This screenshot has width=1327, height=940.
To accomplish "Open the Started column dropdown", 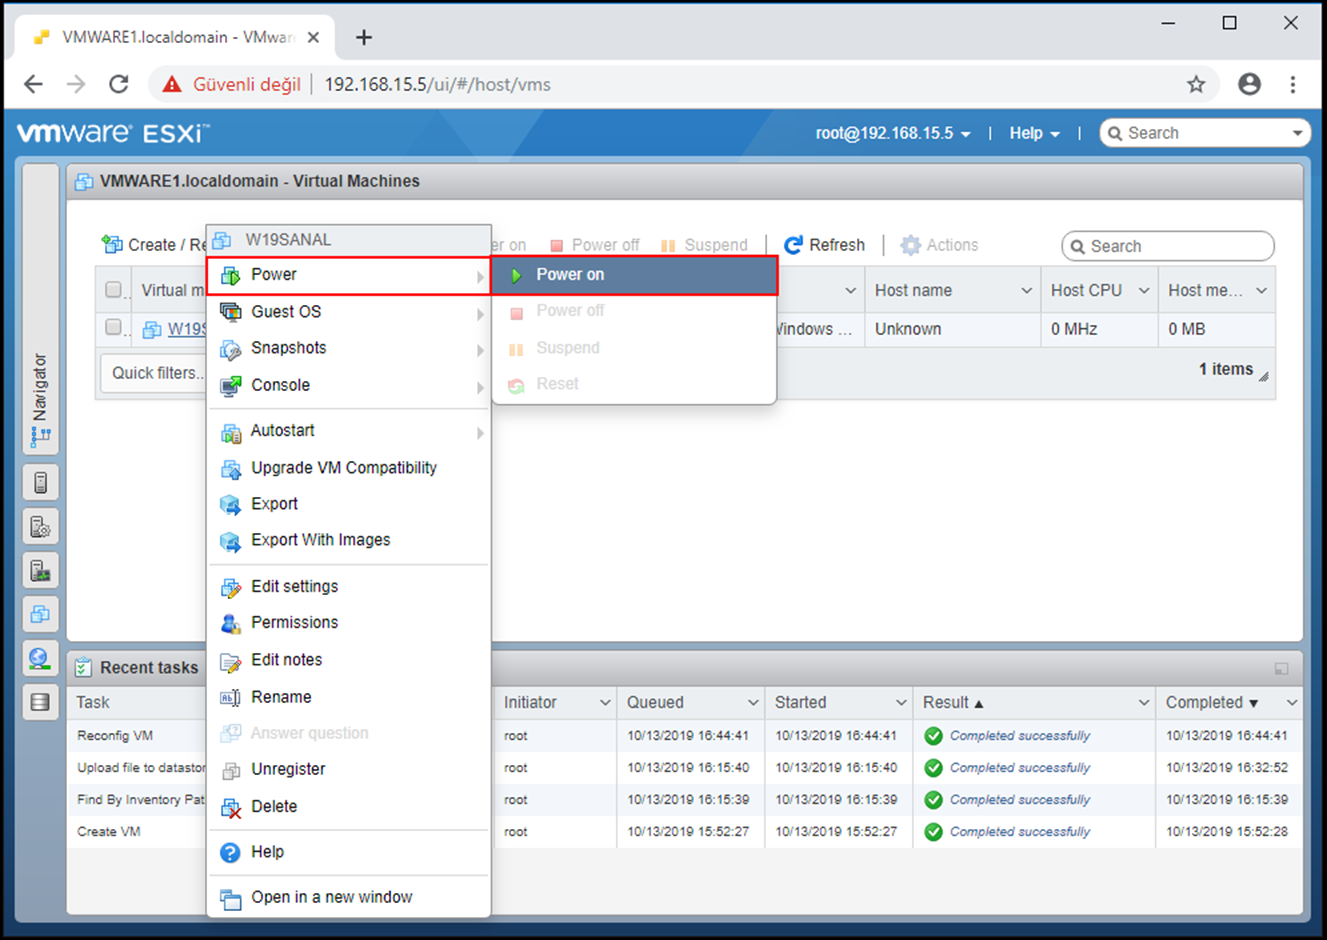I will (900, 703).
